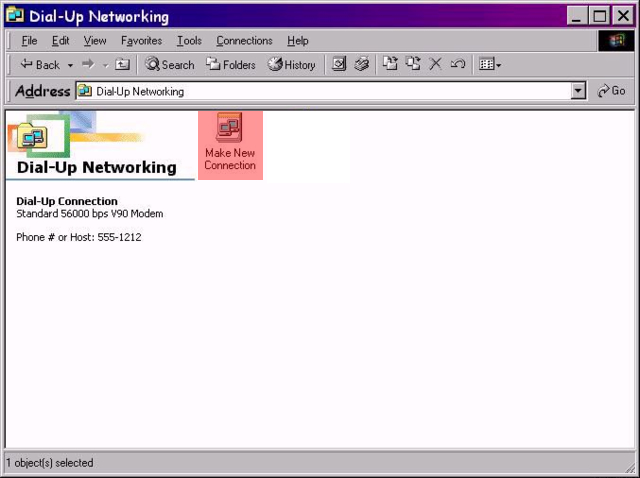
Task: Open the Views dropdown in toolbar
Action: pyautogui.click(x=490, y=65)
